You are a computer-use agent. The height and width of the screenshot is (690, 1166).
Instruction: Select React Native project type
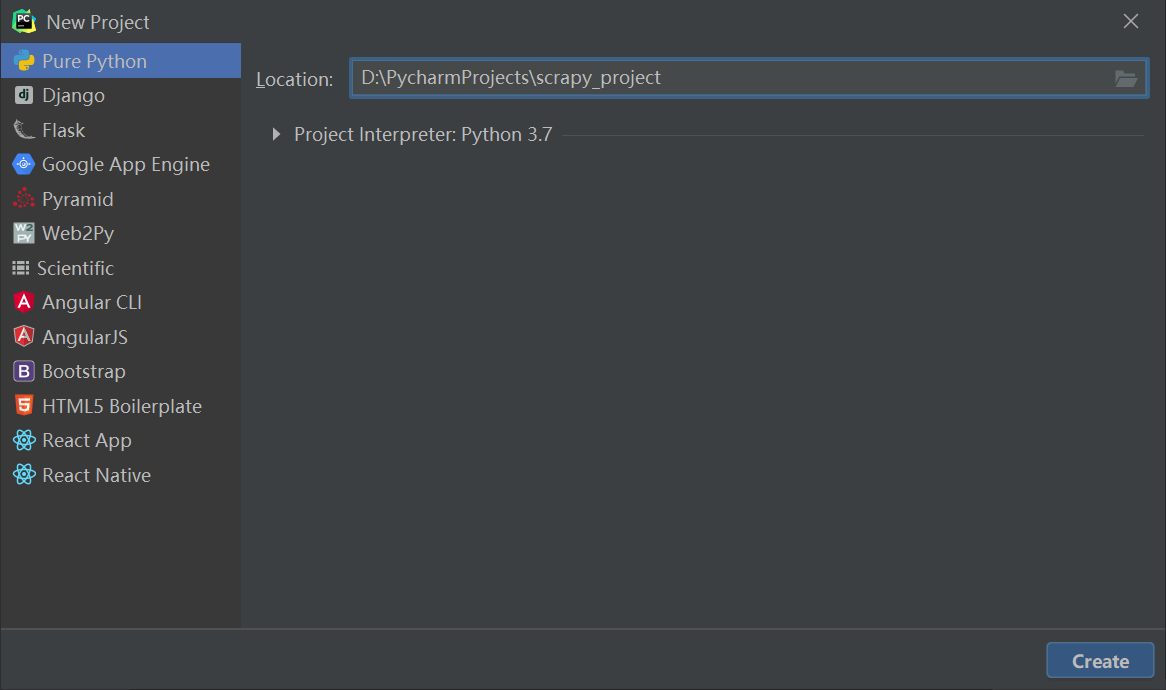click(96, 475)
